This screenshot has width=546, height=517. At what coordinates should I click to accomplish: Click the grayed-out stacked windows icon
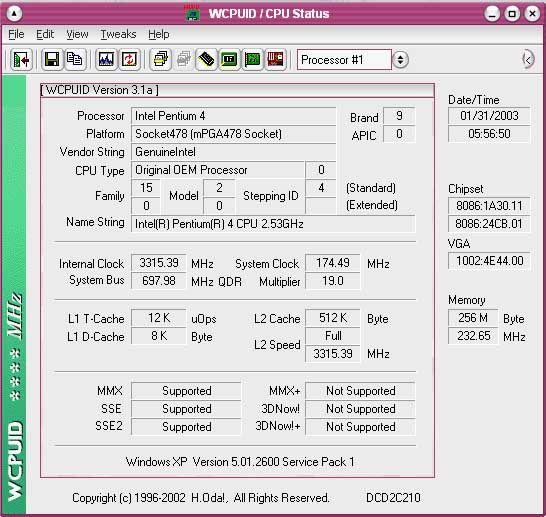coord(184,60)
